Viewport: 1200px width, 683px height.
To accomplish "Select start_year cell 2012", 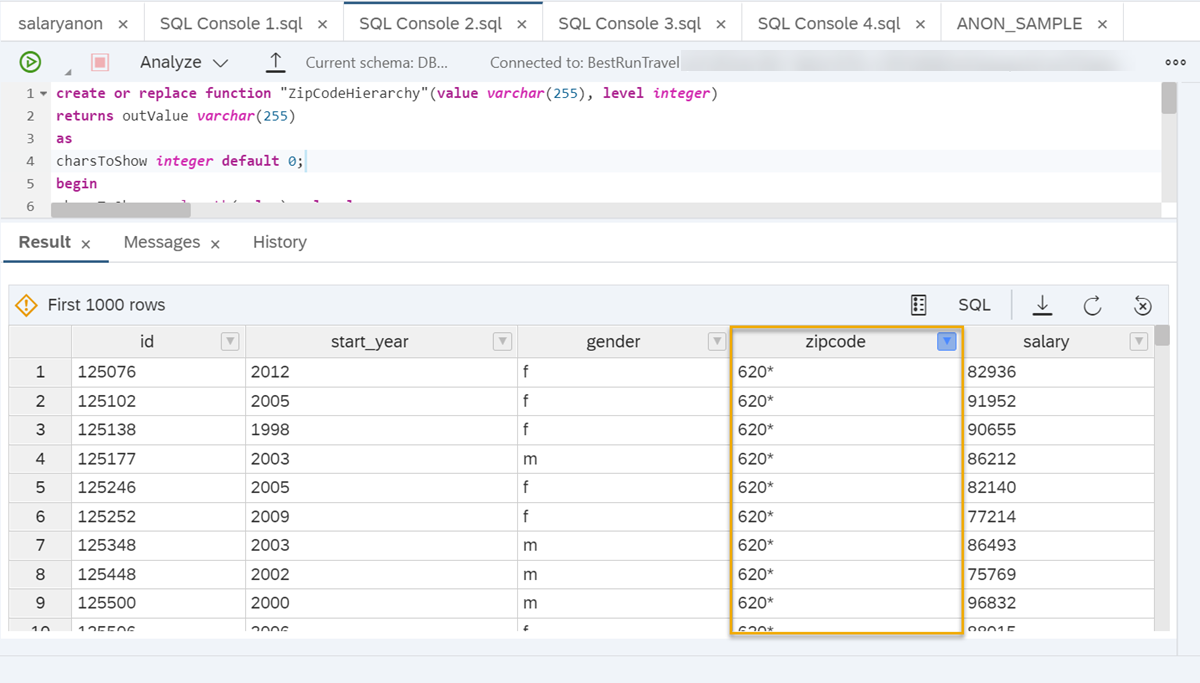I will pyautogui.click(x=381, y=372).
